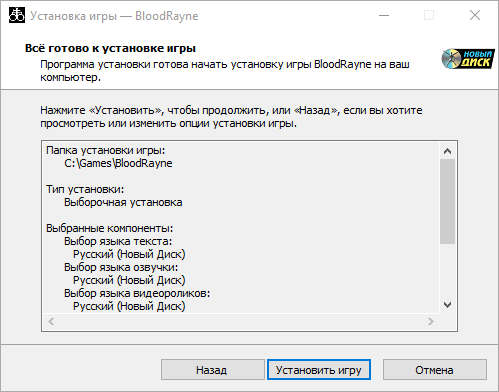
Task: Click Русский (Новый Диск) under voice language
Action: click(x=129, y=280)
